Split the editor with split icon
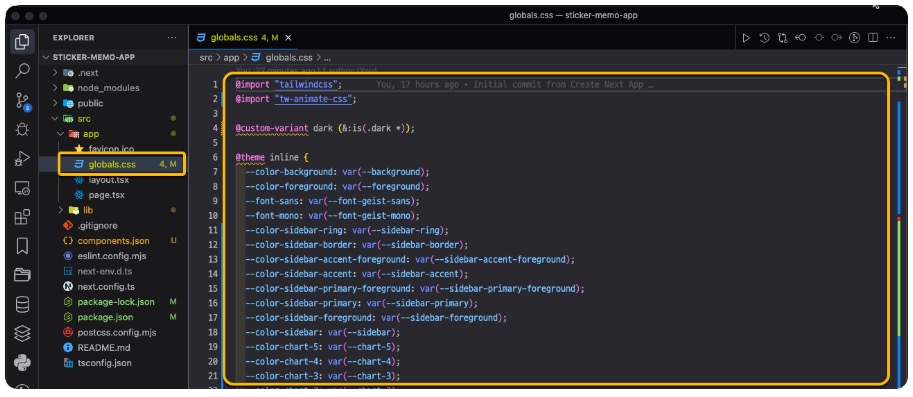The height and width of the screenshot is (397, 913). point(873,38)
